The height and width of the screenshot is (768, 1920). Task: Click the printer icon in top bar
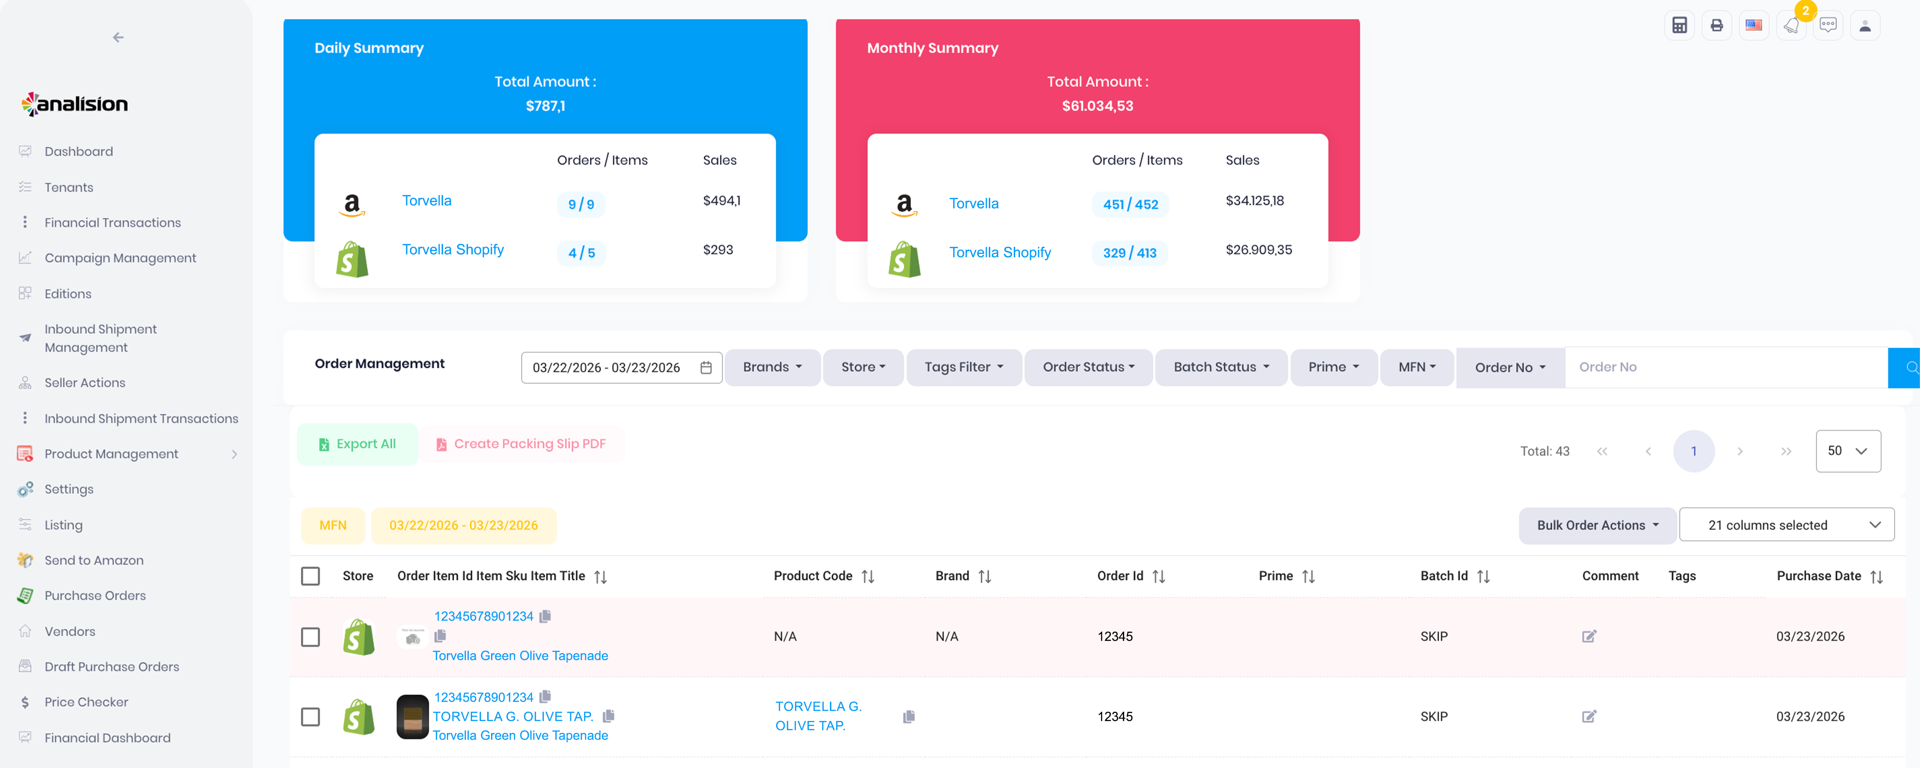click(1716, 26)
